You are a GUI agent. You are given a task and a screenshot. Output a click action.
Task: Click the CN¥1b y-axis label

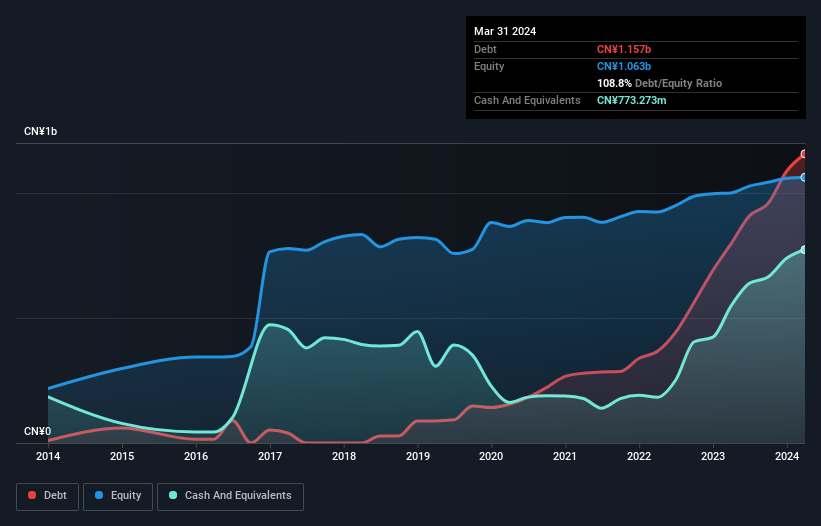point(40,131)
